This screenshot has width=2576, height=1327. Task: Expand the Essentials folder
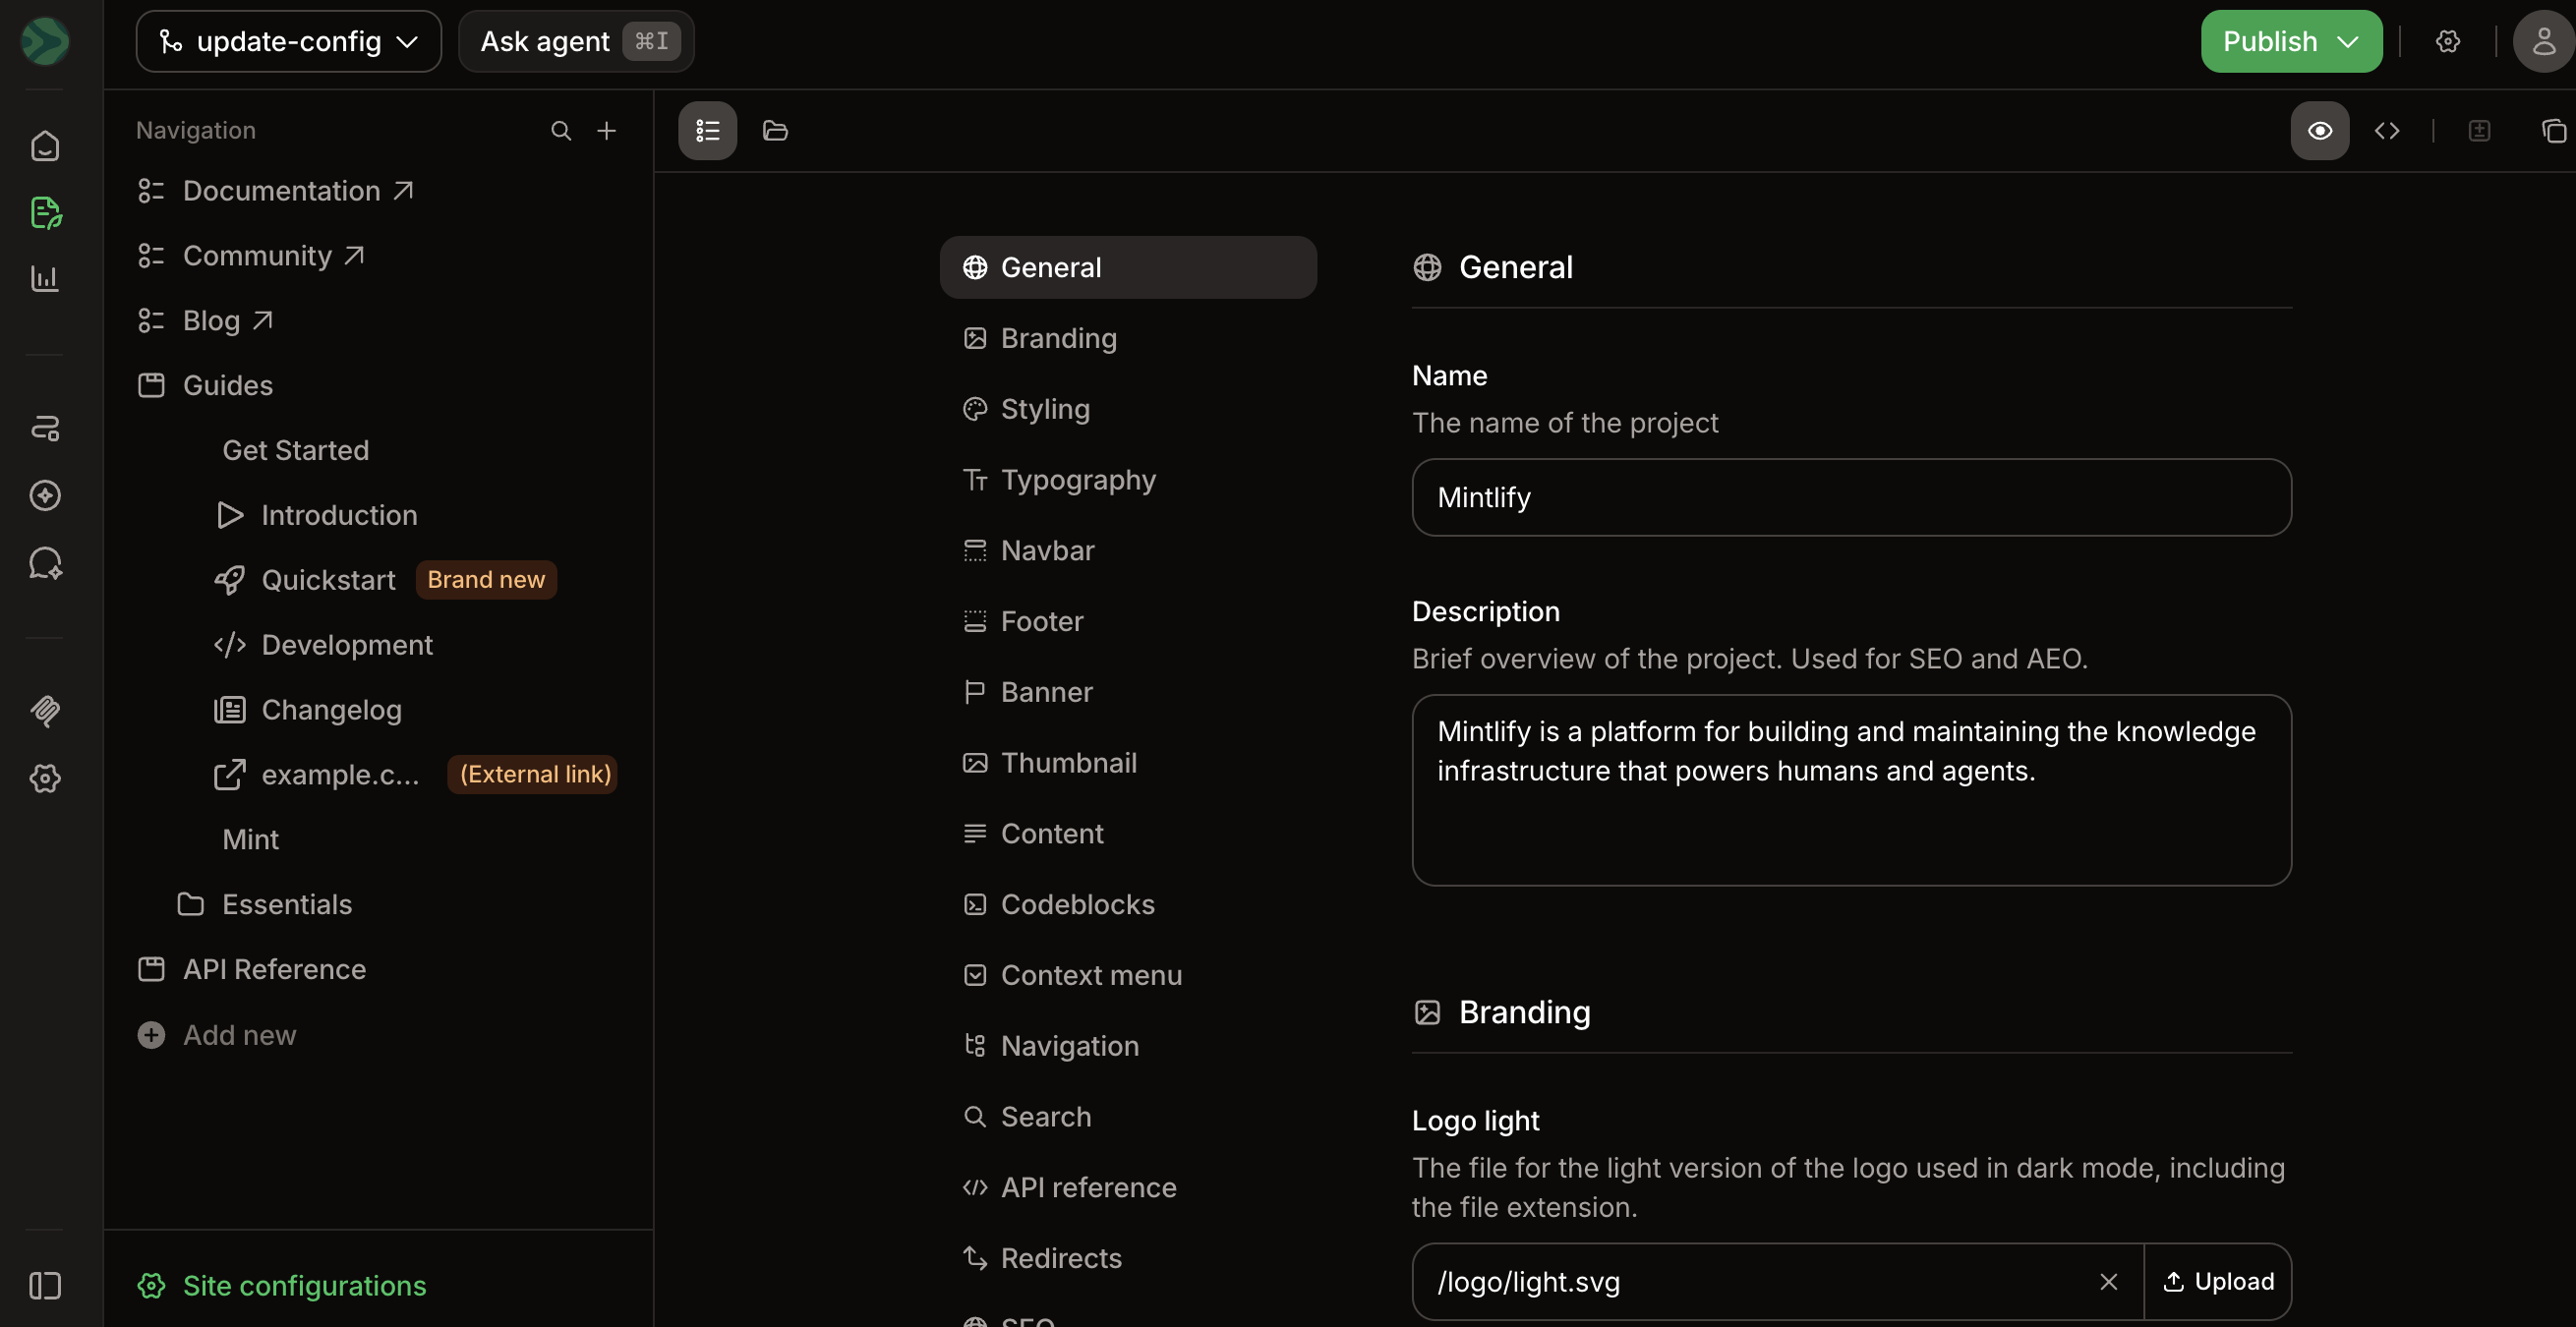[265, 904]
